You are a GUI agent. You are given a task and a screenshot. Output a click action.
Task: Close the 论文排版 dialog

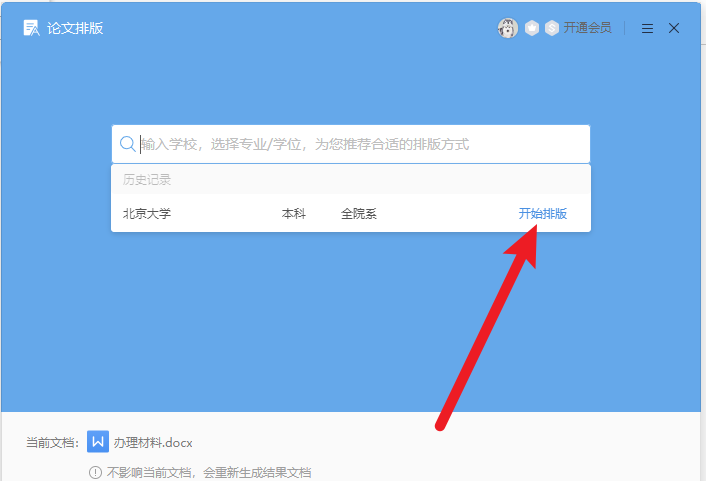(674, 28)
